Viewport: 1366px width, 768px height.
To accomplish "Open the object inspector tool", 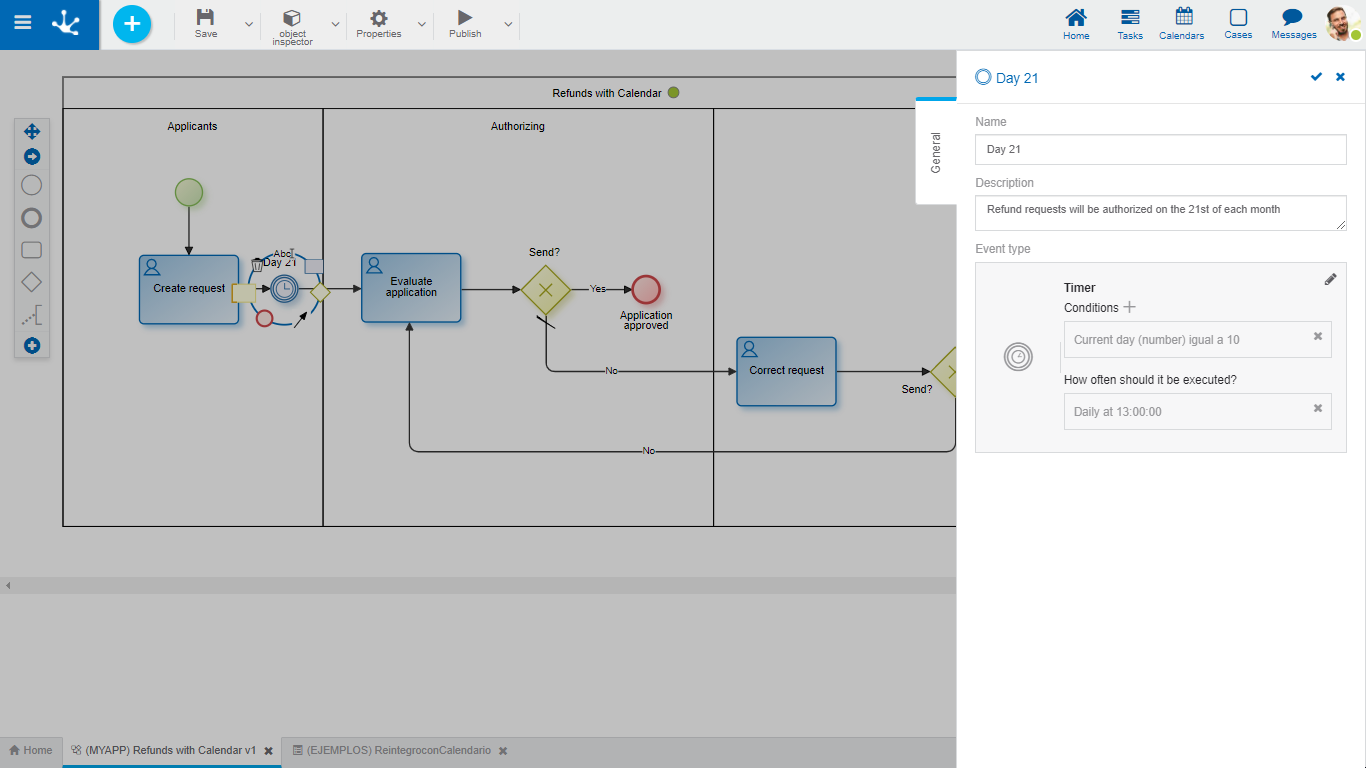I will 292,20.
